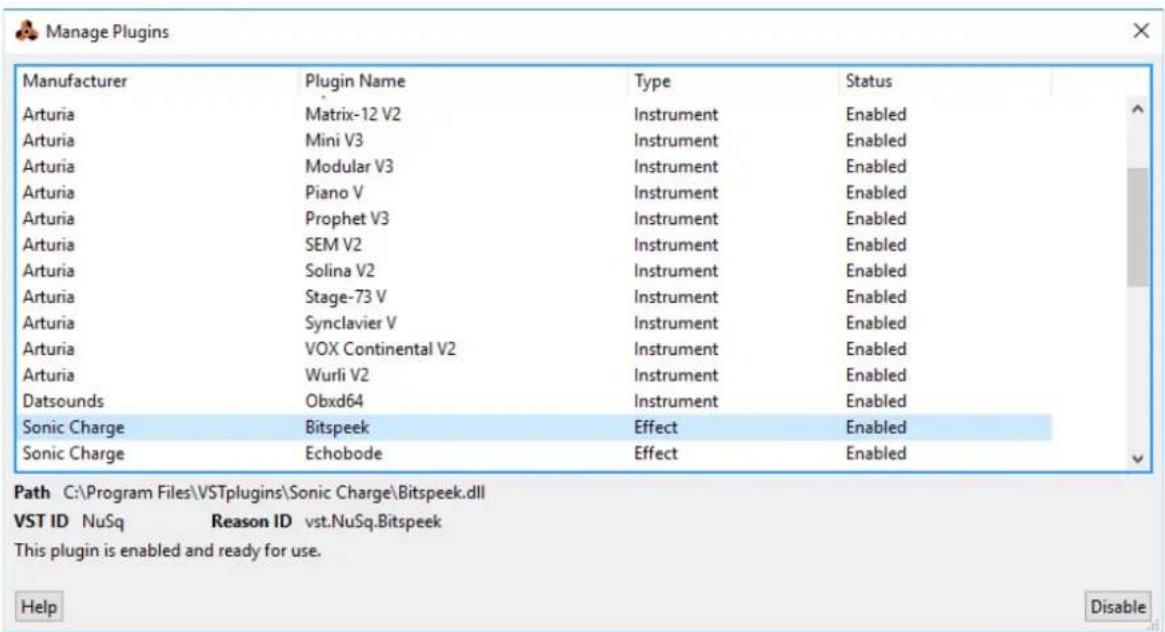Click the Reason ID value vst.NuSq.Bitspeek

click(373, 521)
